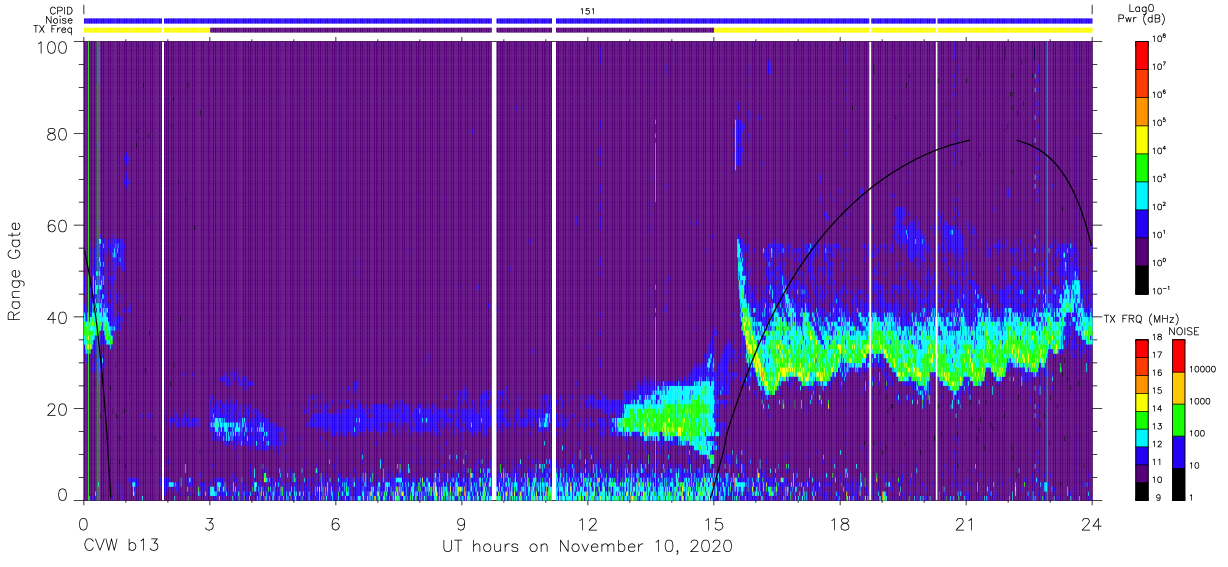
Task: Pick the yellow segment of TX FRQ colorbar
Action: 1144,401
